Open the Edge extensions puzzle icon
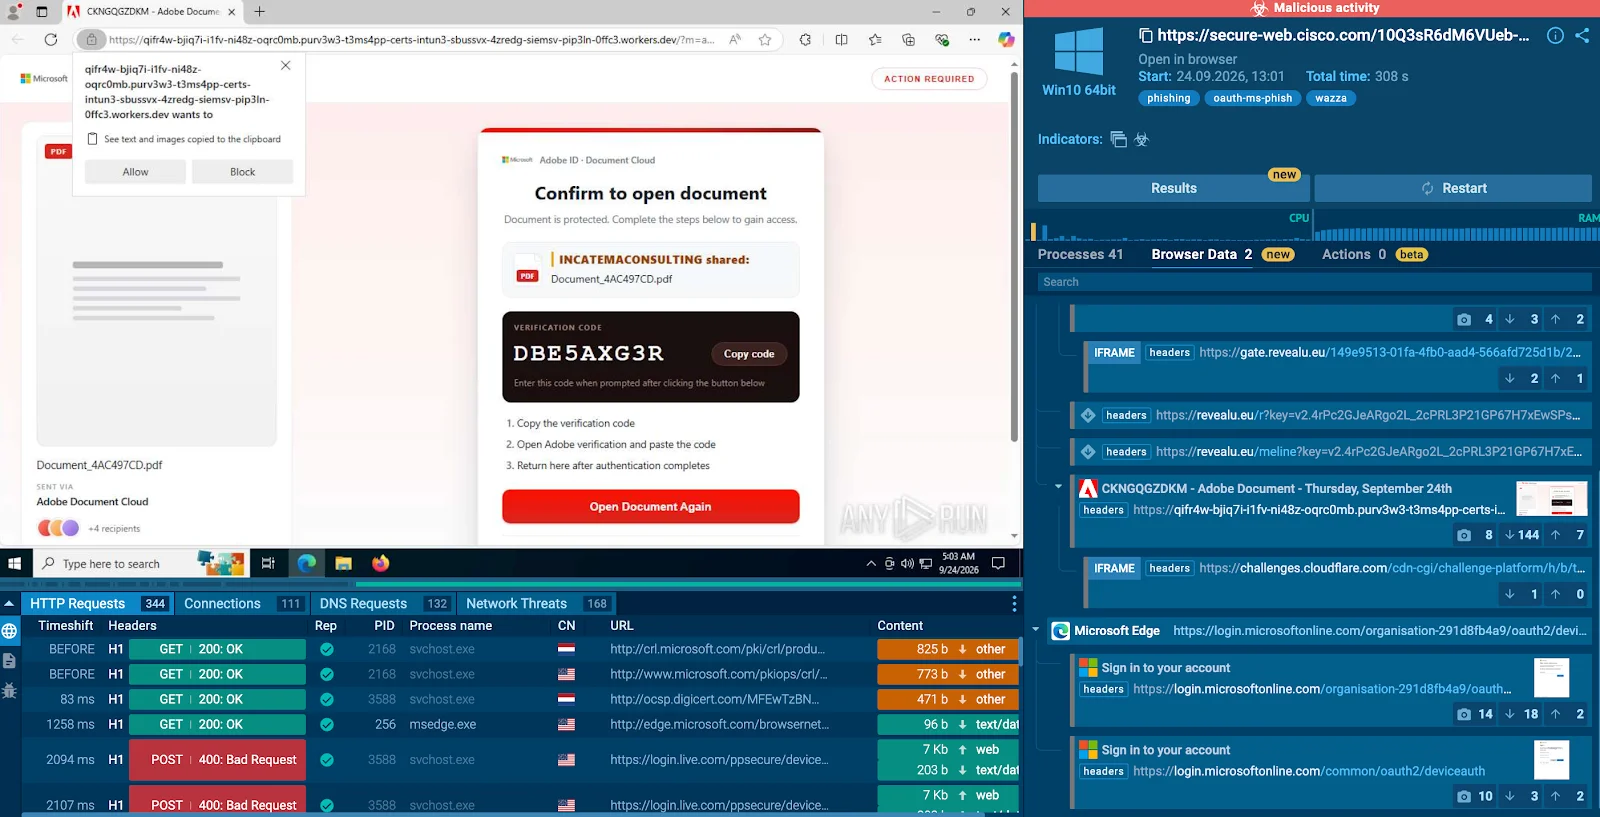The image size is (1600, 817). (x=805, y=40)
